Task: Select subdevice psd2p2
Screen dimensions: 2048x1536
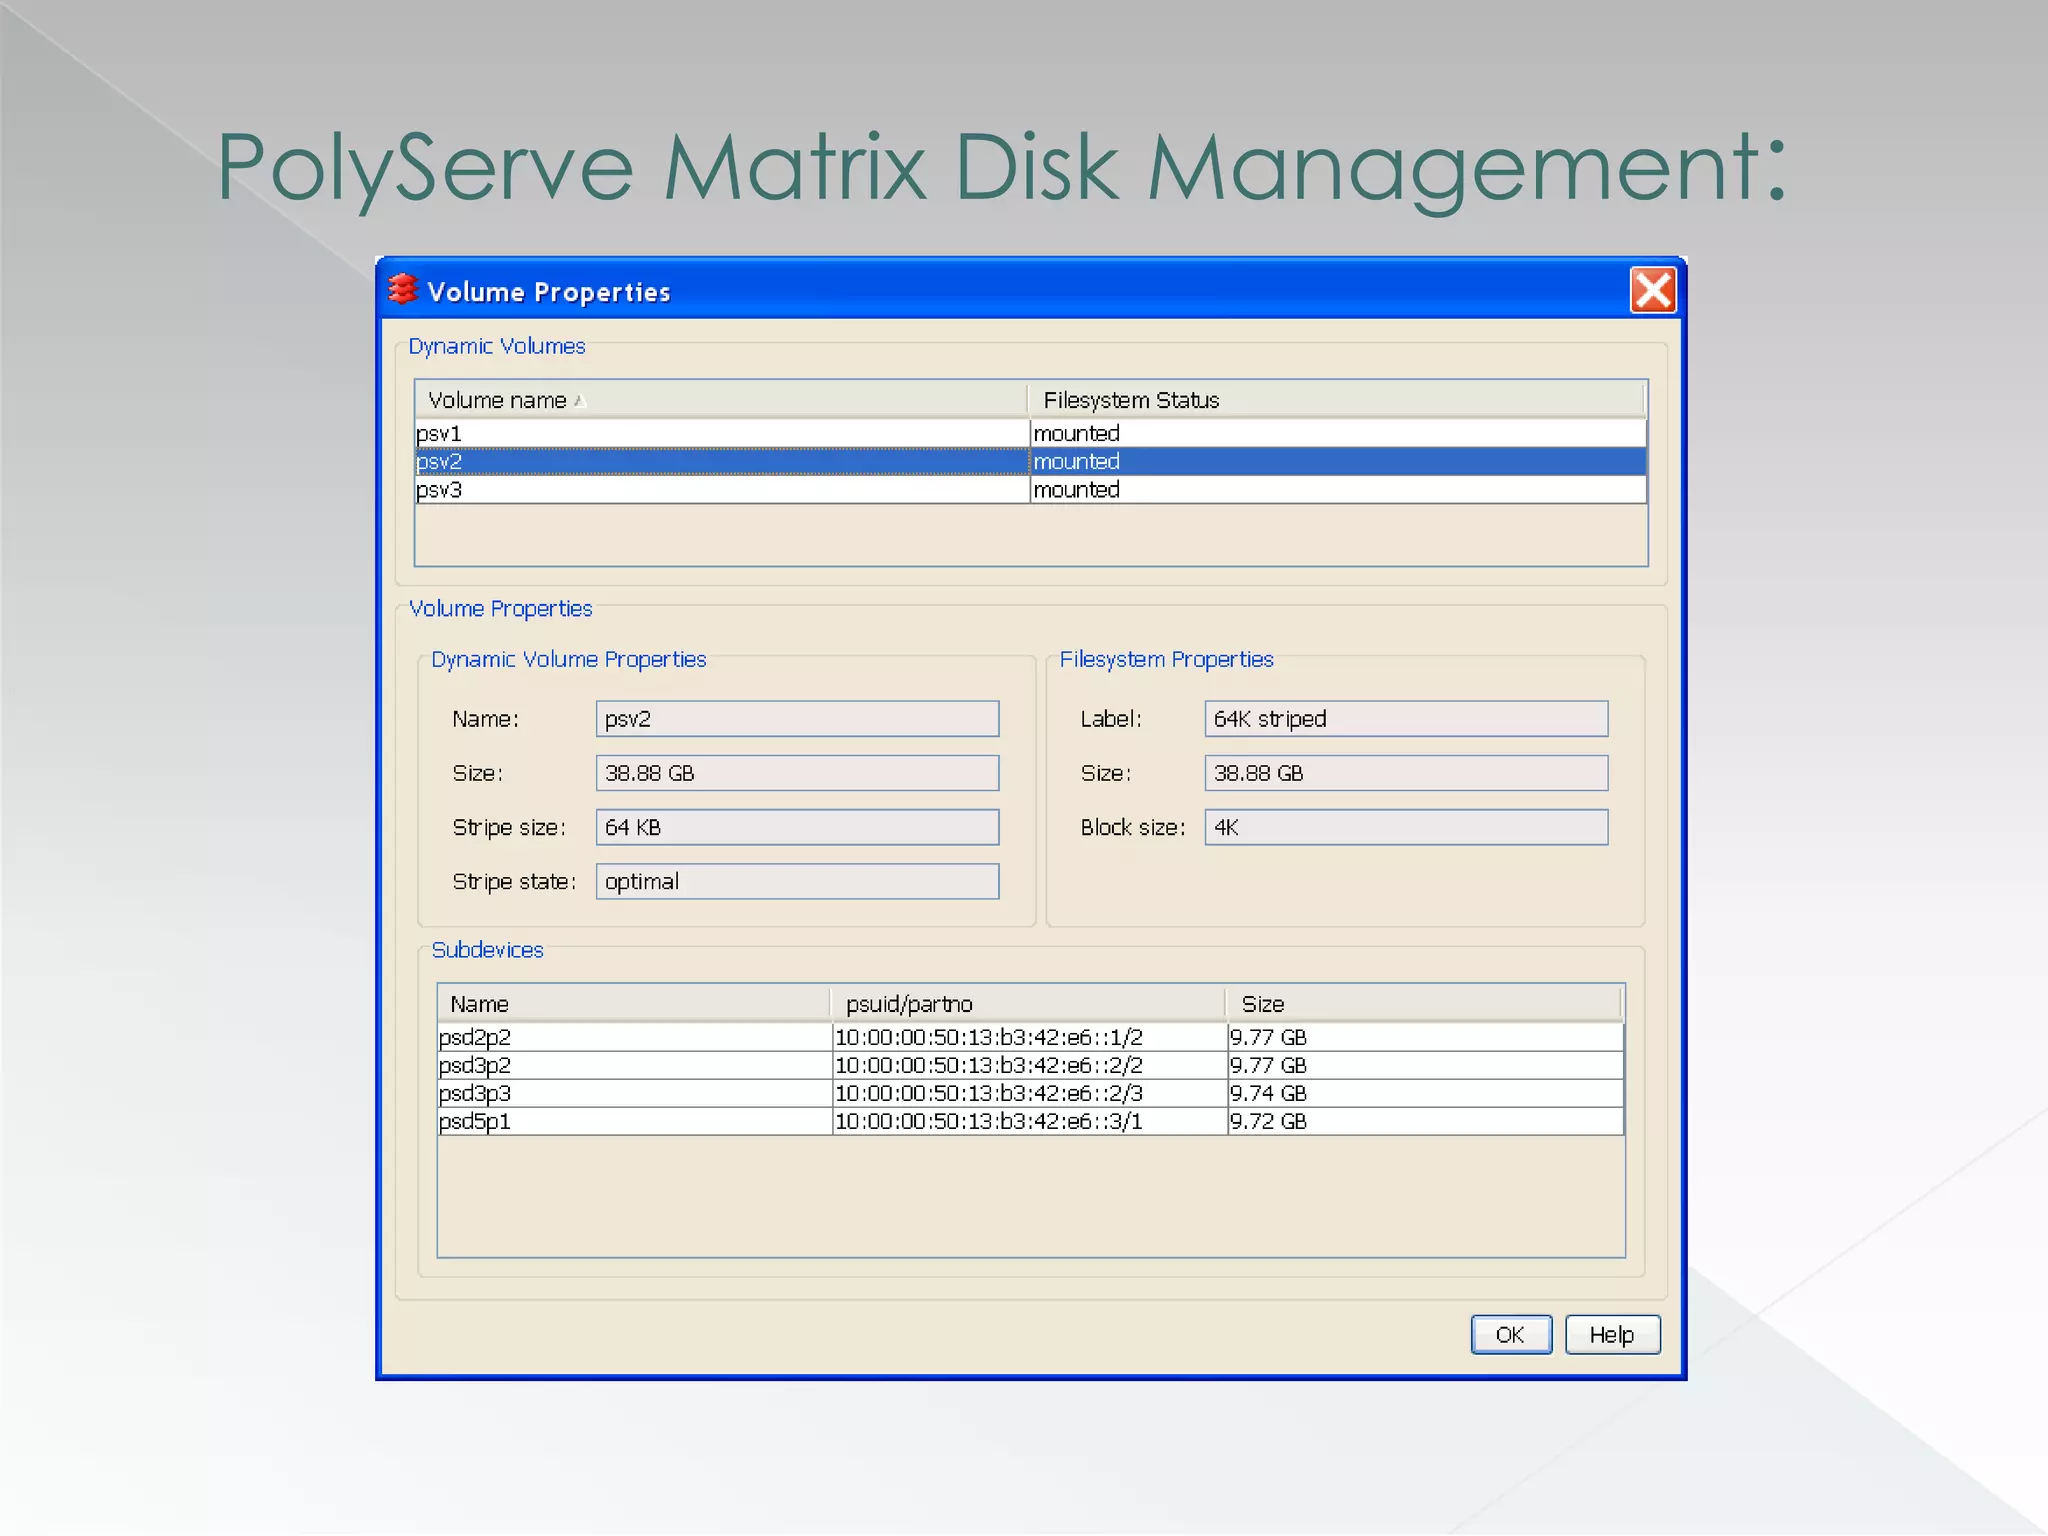Action: point(635,1037)
